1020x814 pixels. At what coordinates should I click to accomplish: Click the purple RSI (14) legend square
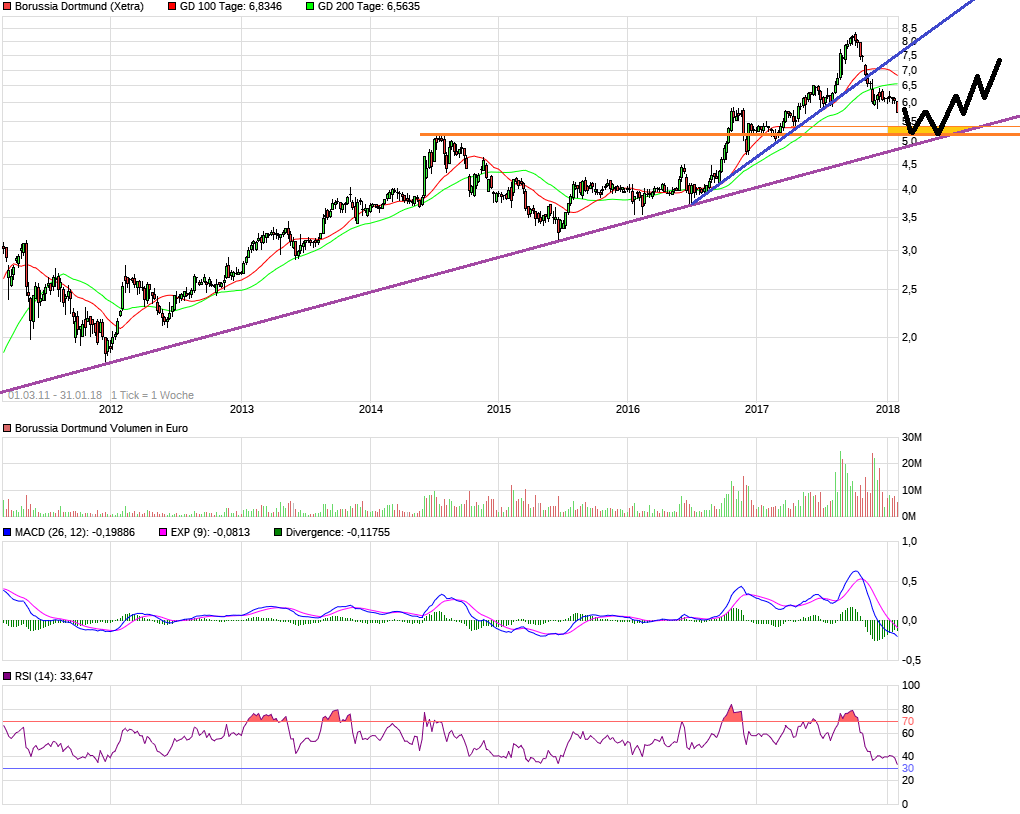[x=7, y=676]
